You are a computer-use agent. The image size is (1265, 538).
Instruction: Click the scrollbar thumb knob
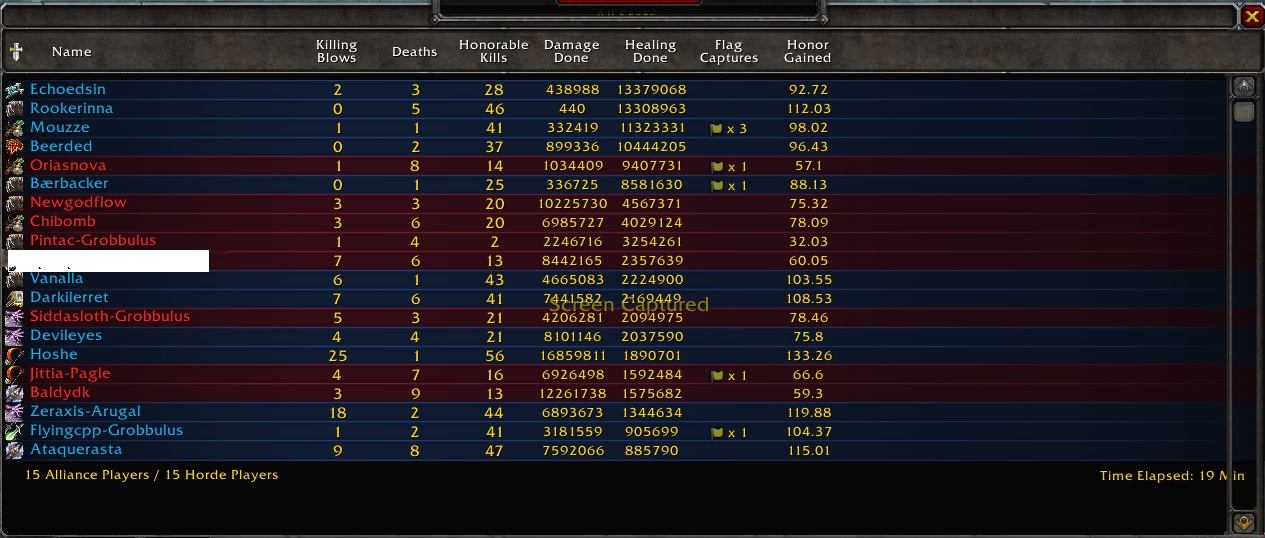(x=1244, y=112)
